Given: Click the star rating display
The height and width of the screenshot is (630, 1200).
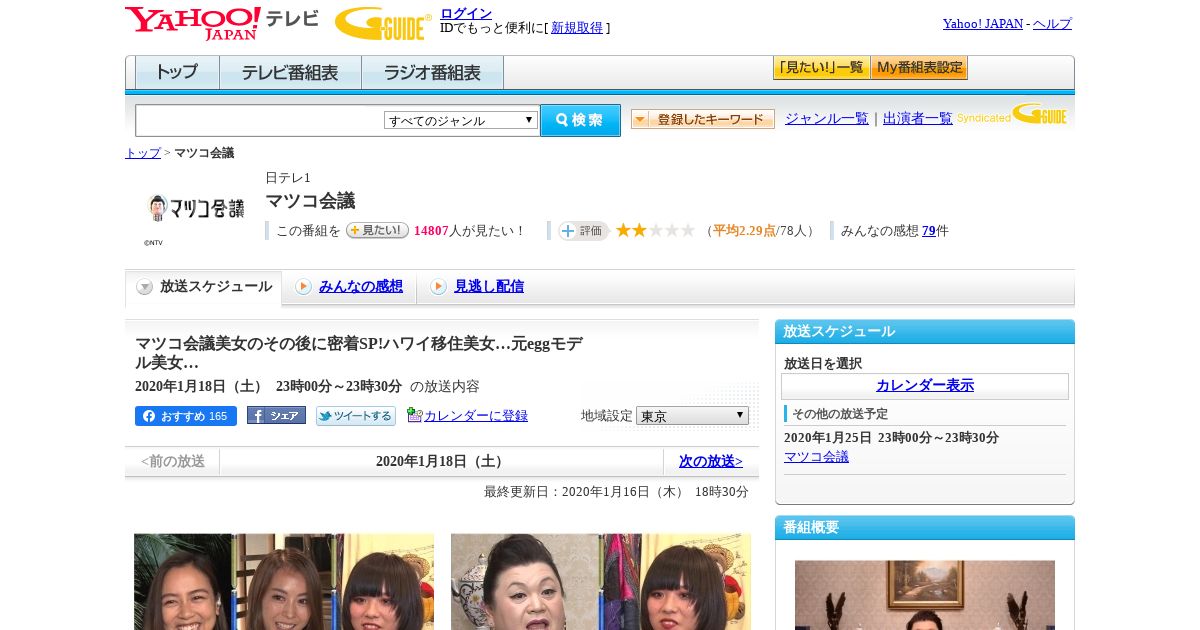Looking at the screenshot, I should click(655, 230).
